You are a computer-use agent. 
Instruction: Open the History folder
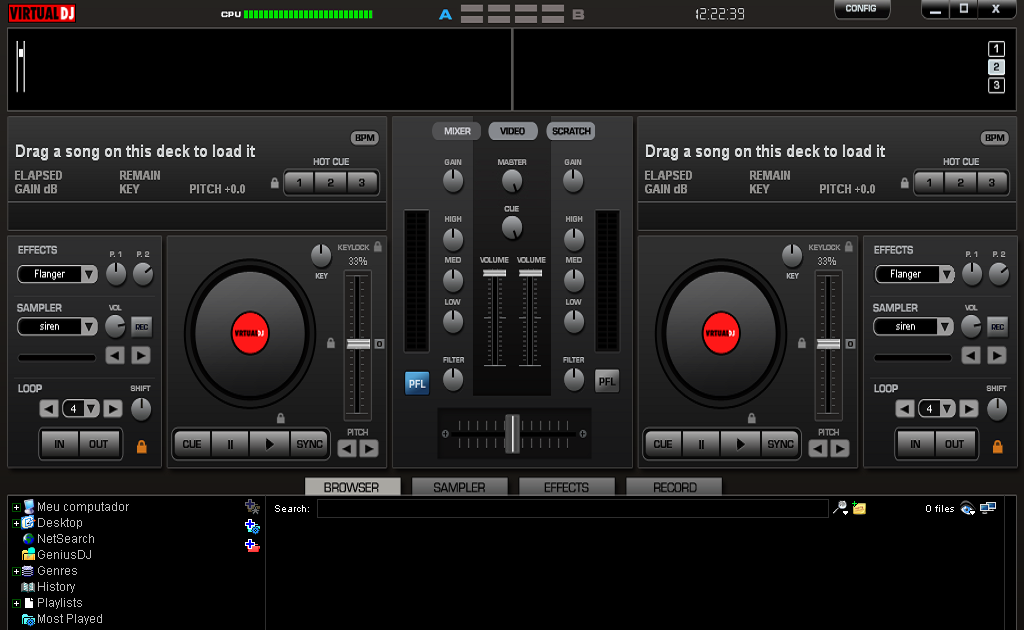pyautogui.click(x=56, y=587)
